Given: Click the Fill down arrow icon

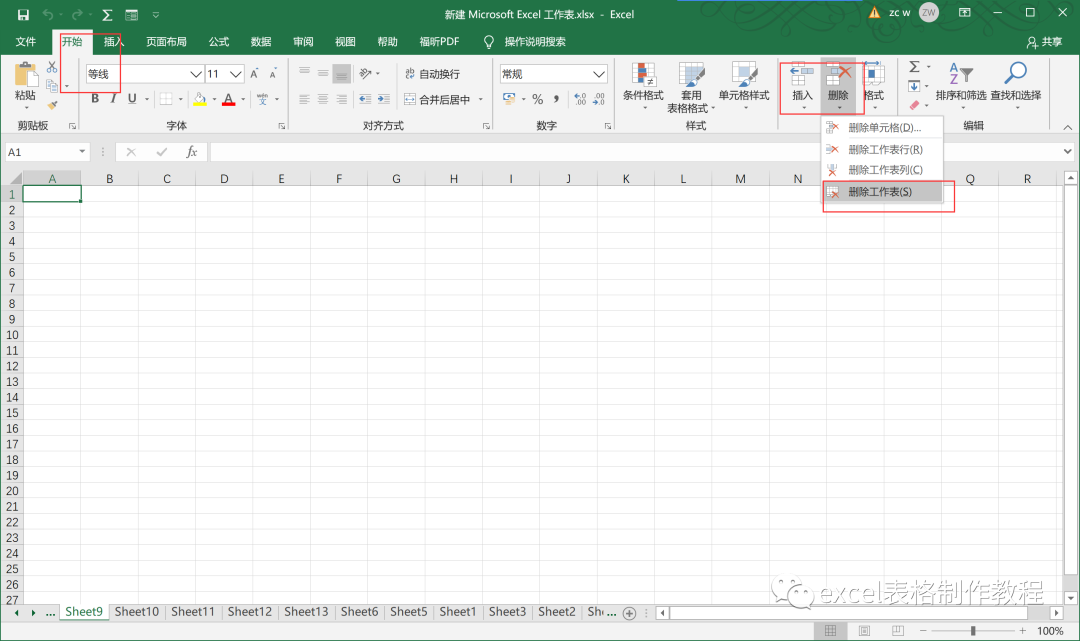Looking at the screenshot, I should click(x=914, y=86).
